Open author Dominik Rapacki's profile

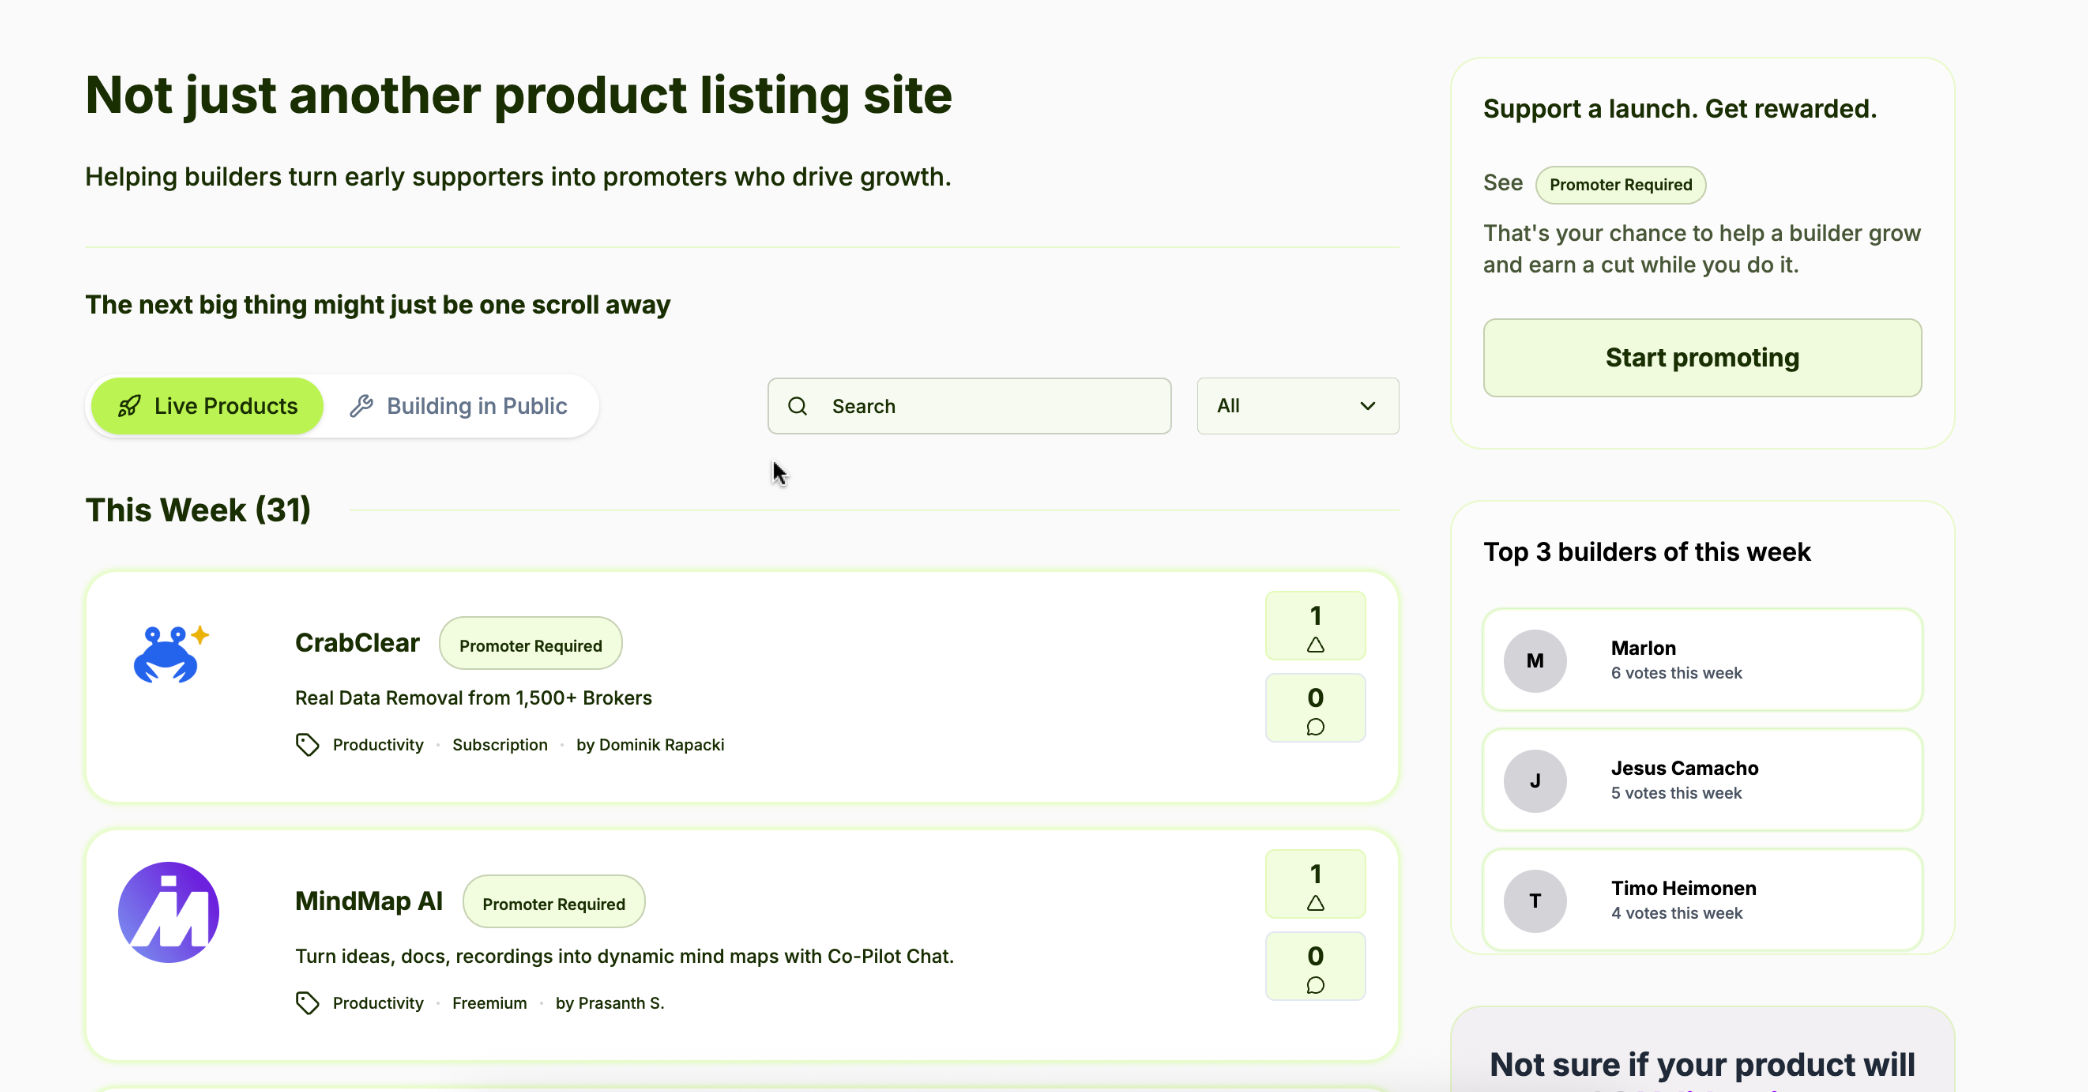click(651, 745)
